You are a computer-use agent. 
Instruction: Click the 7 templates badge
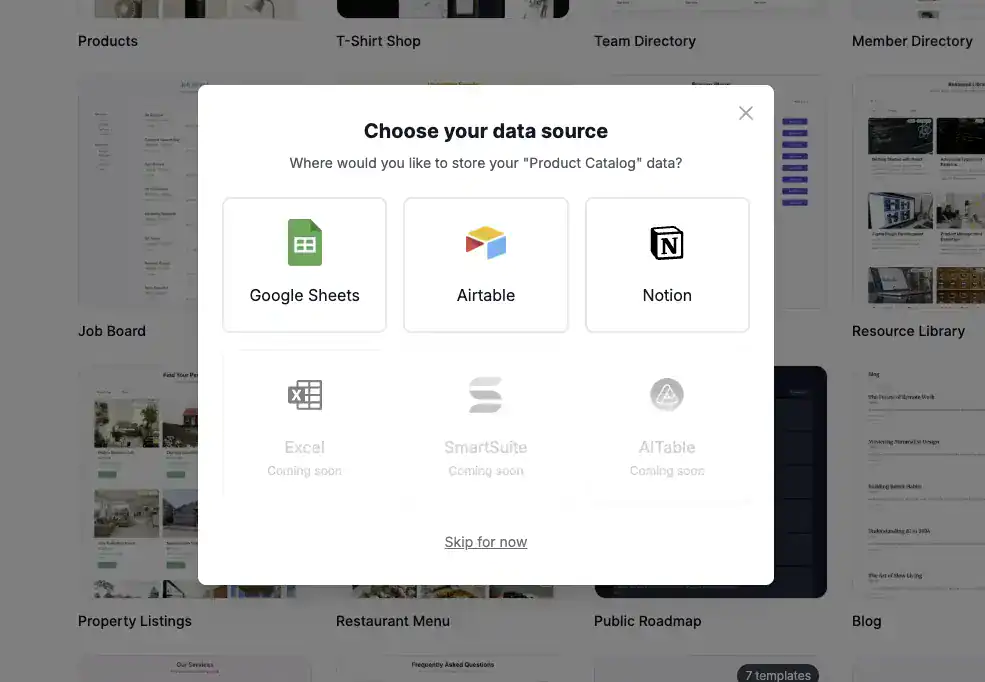(778, 674)
